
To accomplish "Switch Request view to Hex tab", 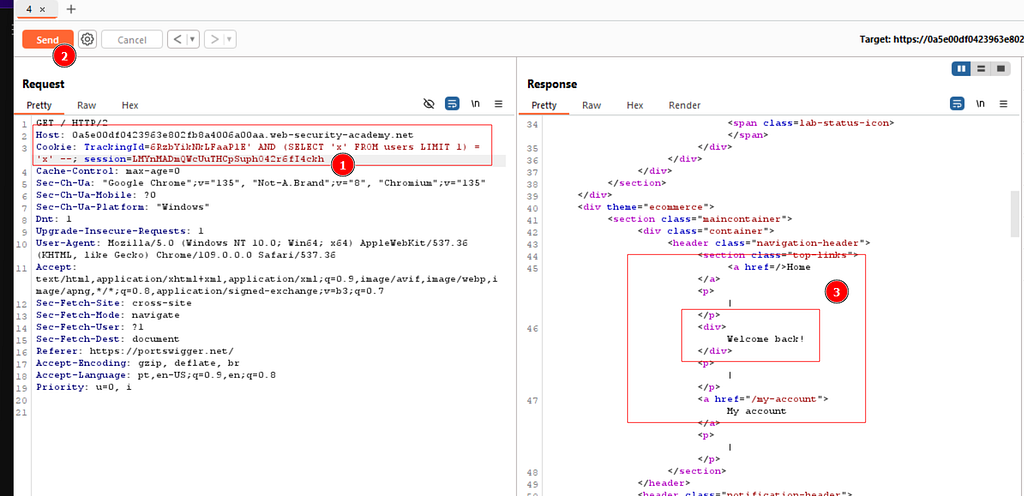I will (x=130, y=105).
